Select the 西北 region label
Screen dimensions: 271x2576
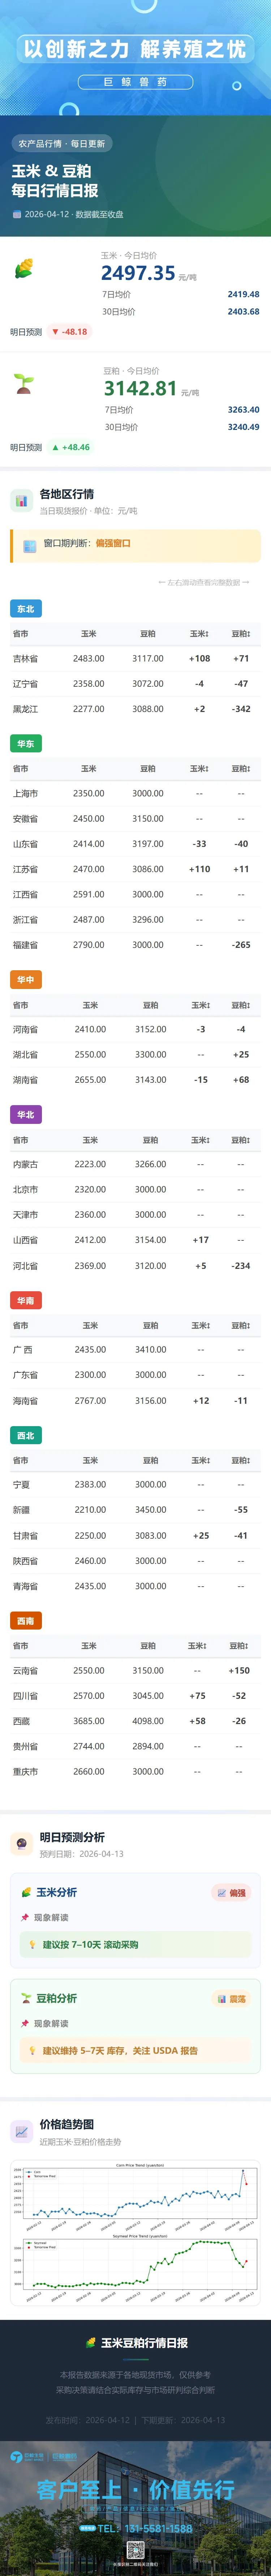point(25,1435)
